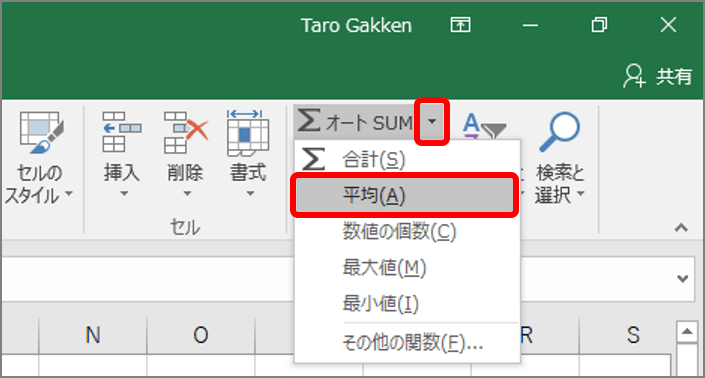The height and width of the screenshot is (378, 705).
Task: Select column O header
Action: coord(201,335)
